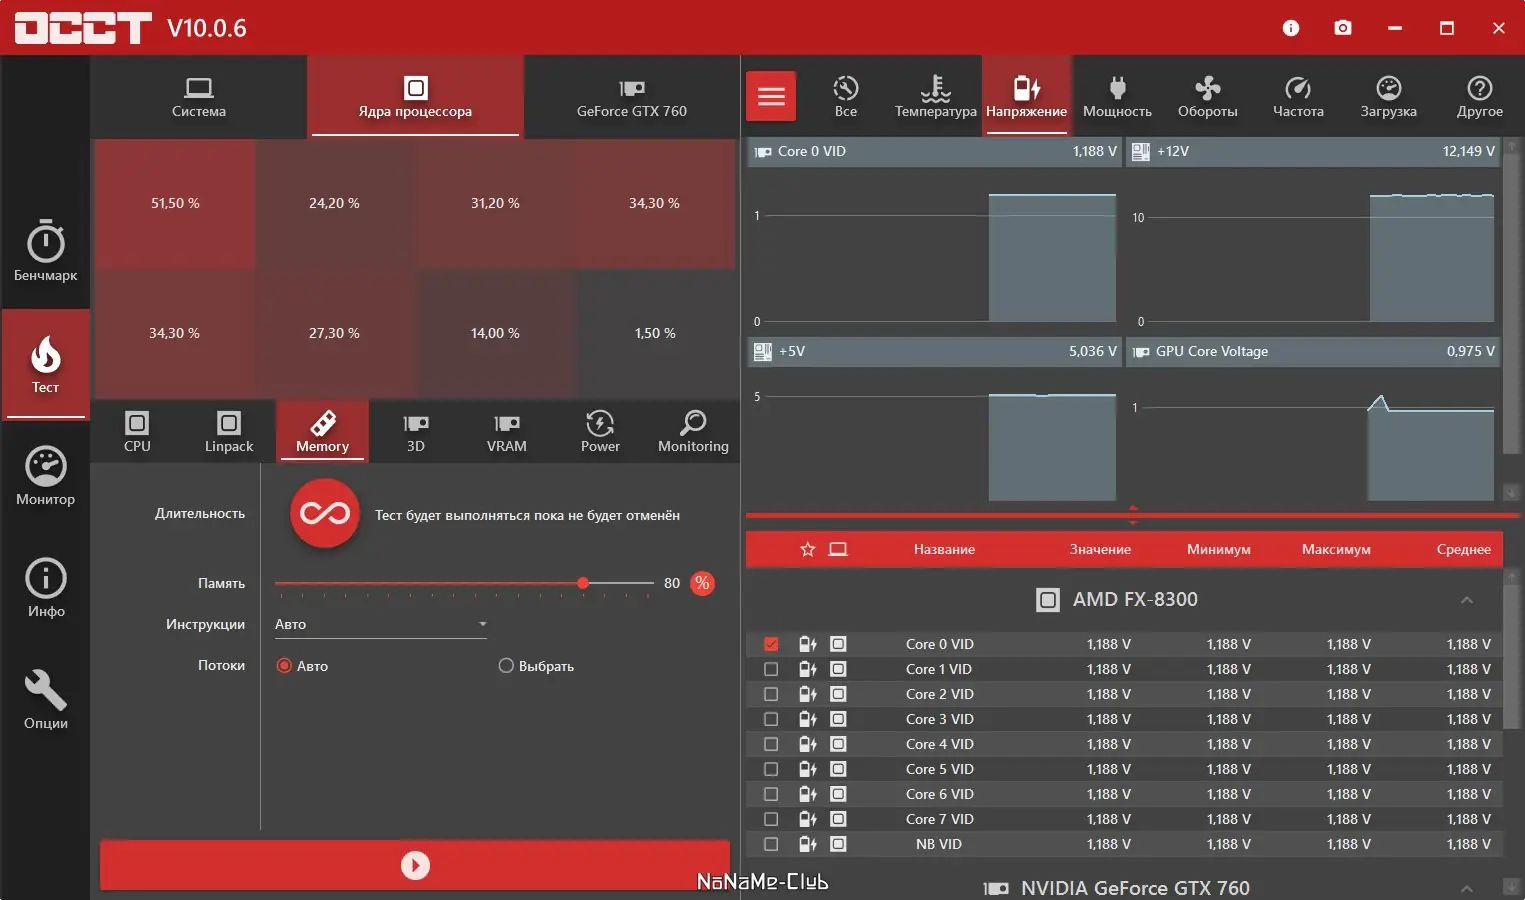The image size is (1525, 900).
Task: Uncheck the Core 0 VID checkbox
Action: tap(771, 644)
